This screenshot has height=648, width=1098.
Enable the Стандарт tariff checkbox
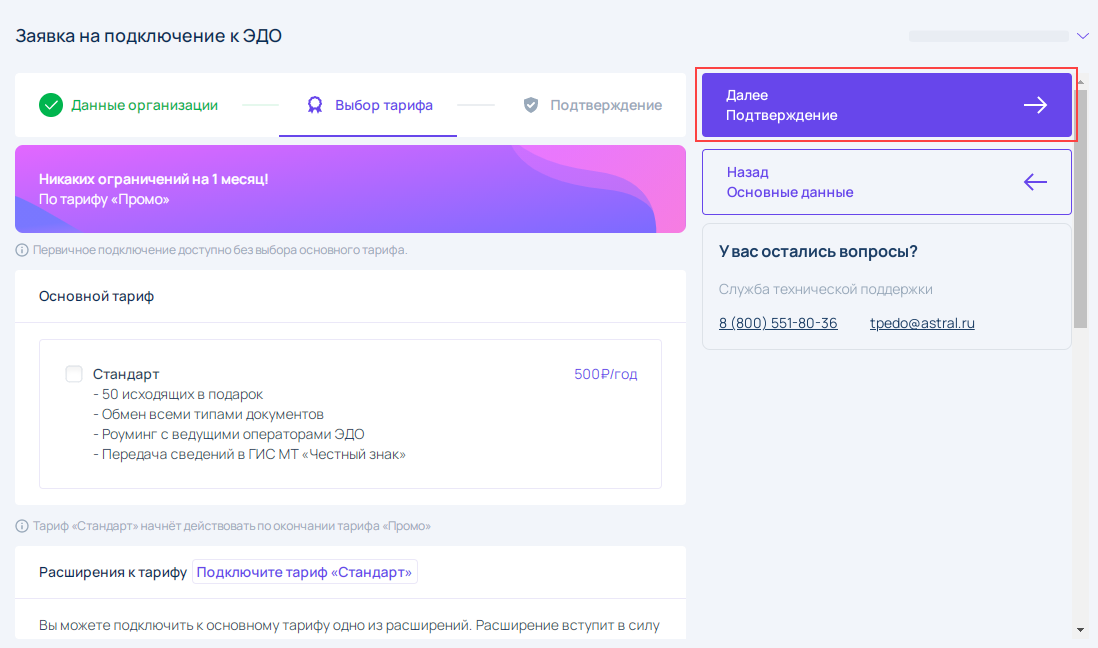point(74,374)
